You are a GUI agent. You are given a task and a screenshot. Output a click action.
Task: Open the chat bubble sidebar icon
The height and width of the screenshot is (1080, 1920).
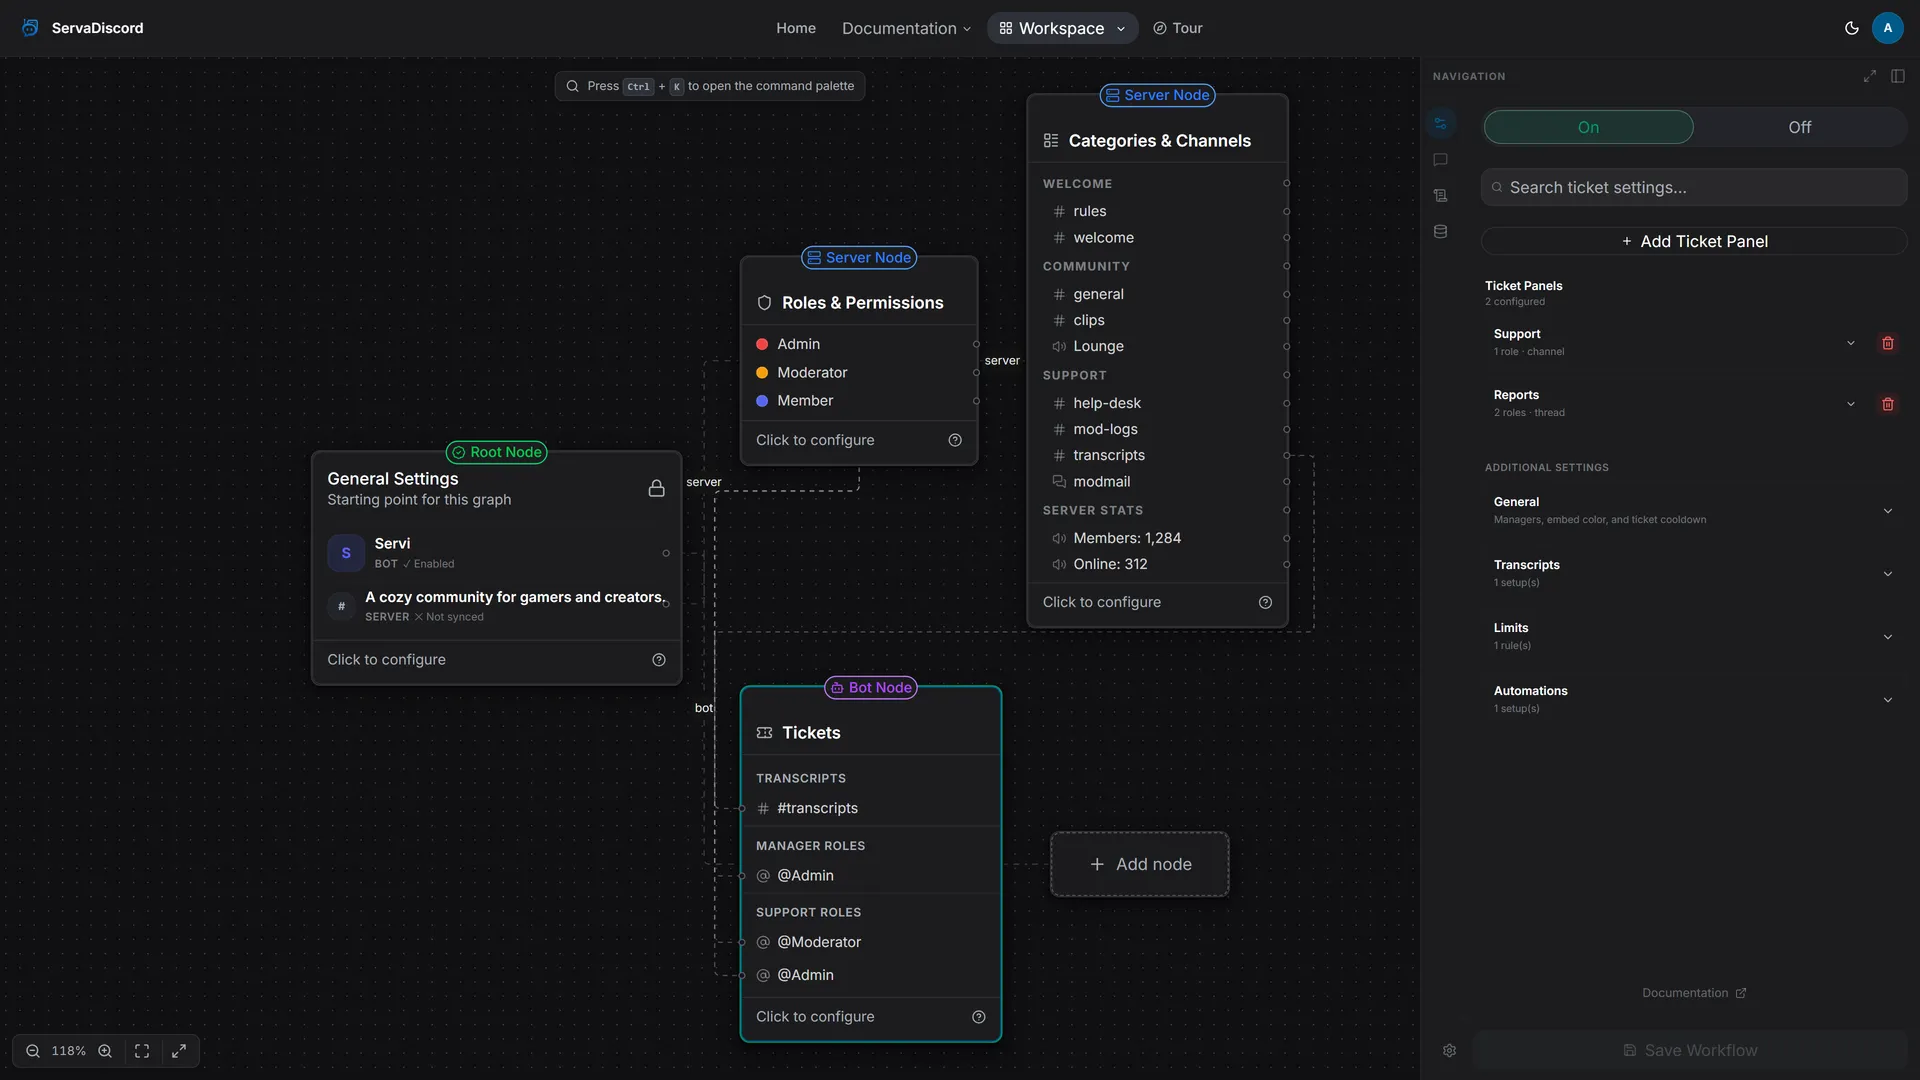(1440, 160)
